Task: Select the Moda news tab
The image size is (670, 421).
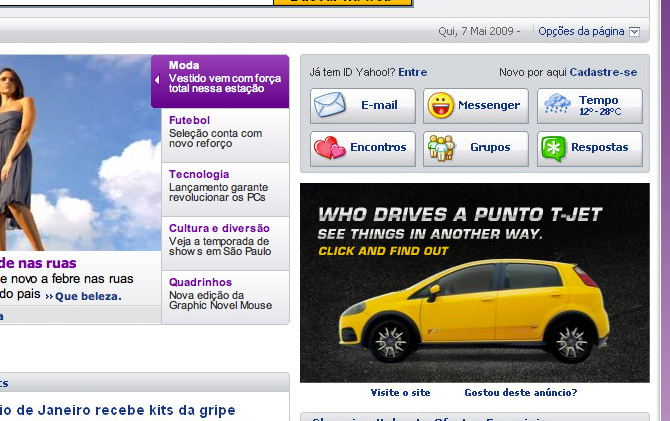Action: (220, 81)
